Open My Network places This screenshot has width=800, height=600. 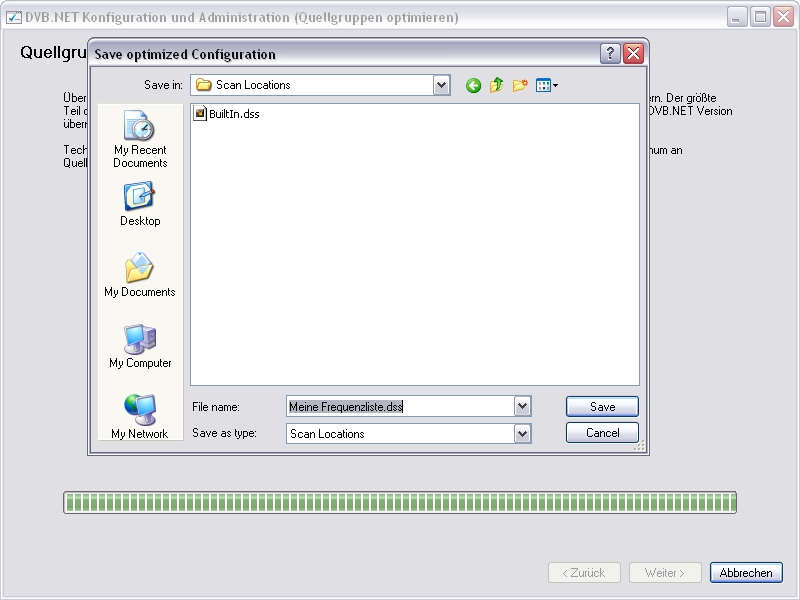point(140,416)
